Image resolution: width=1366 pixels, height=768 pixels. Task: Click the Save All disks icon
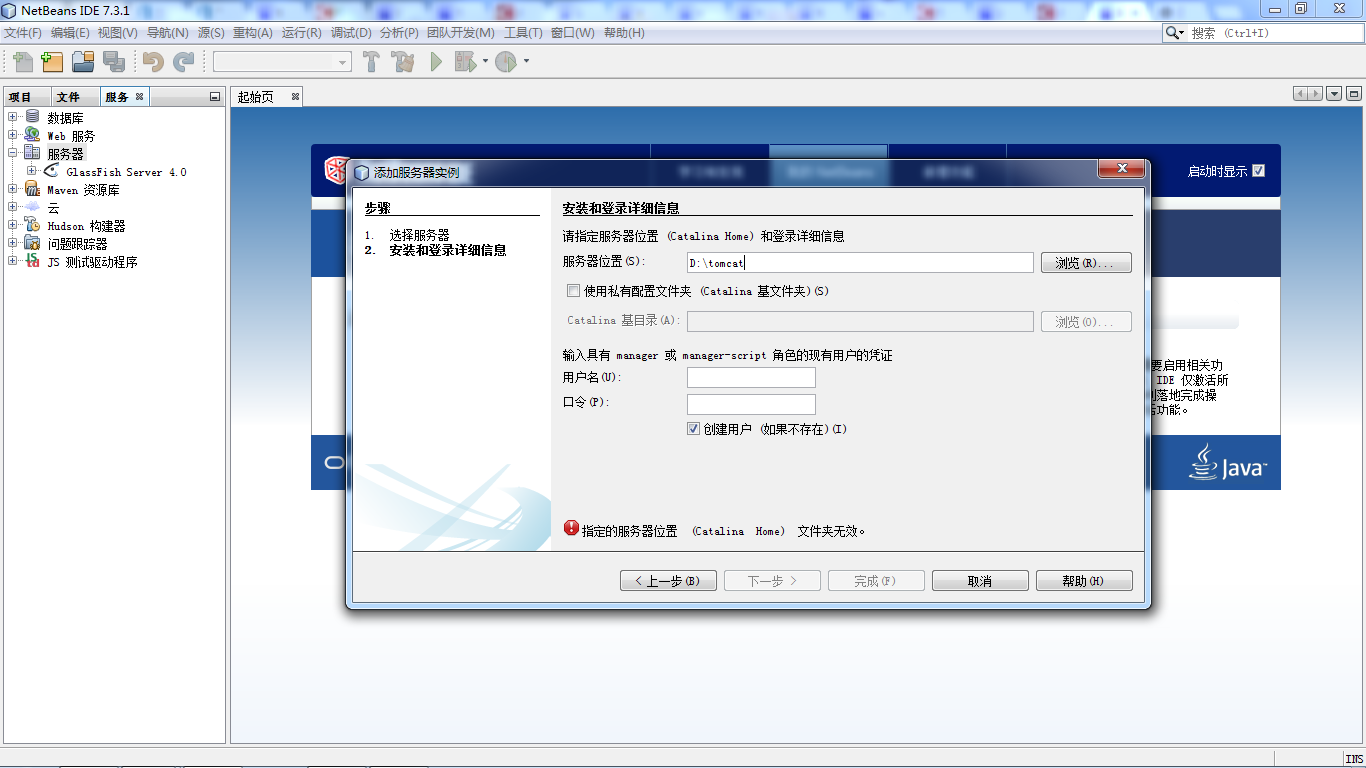114,62
